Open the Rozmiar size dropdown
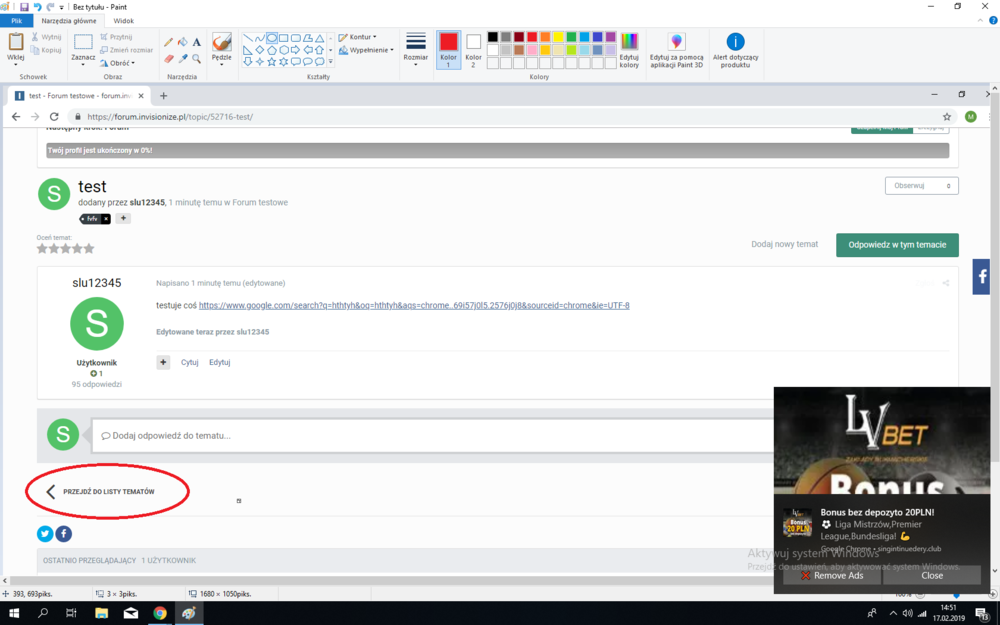Image resolution: width=1000 pixels, height=625 pixels. [416, 48]
